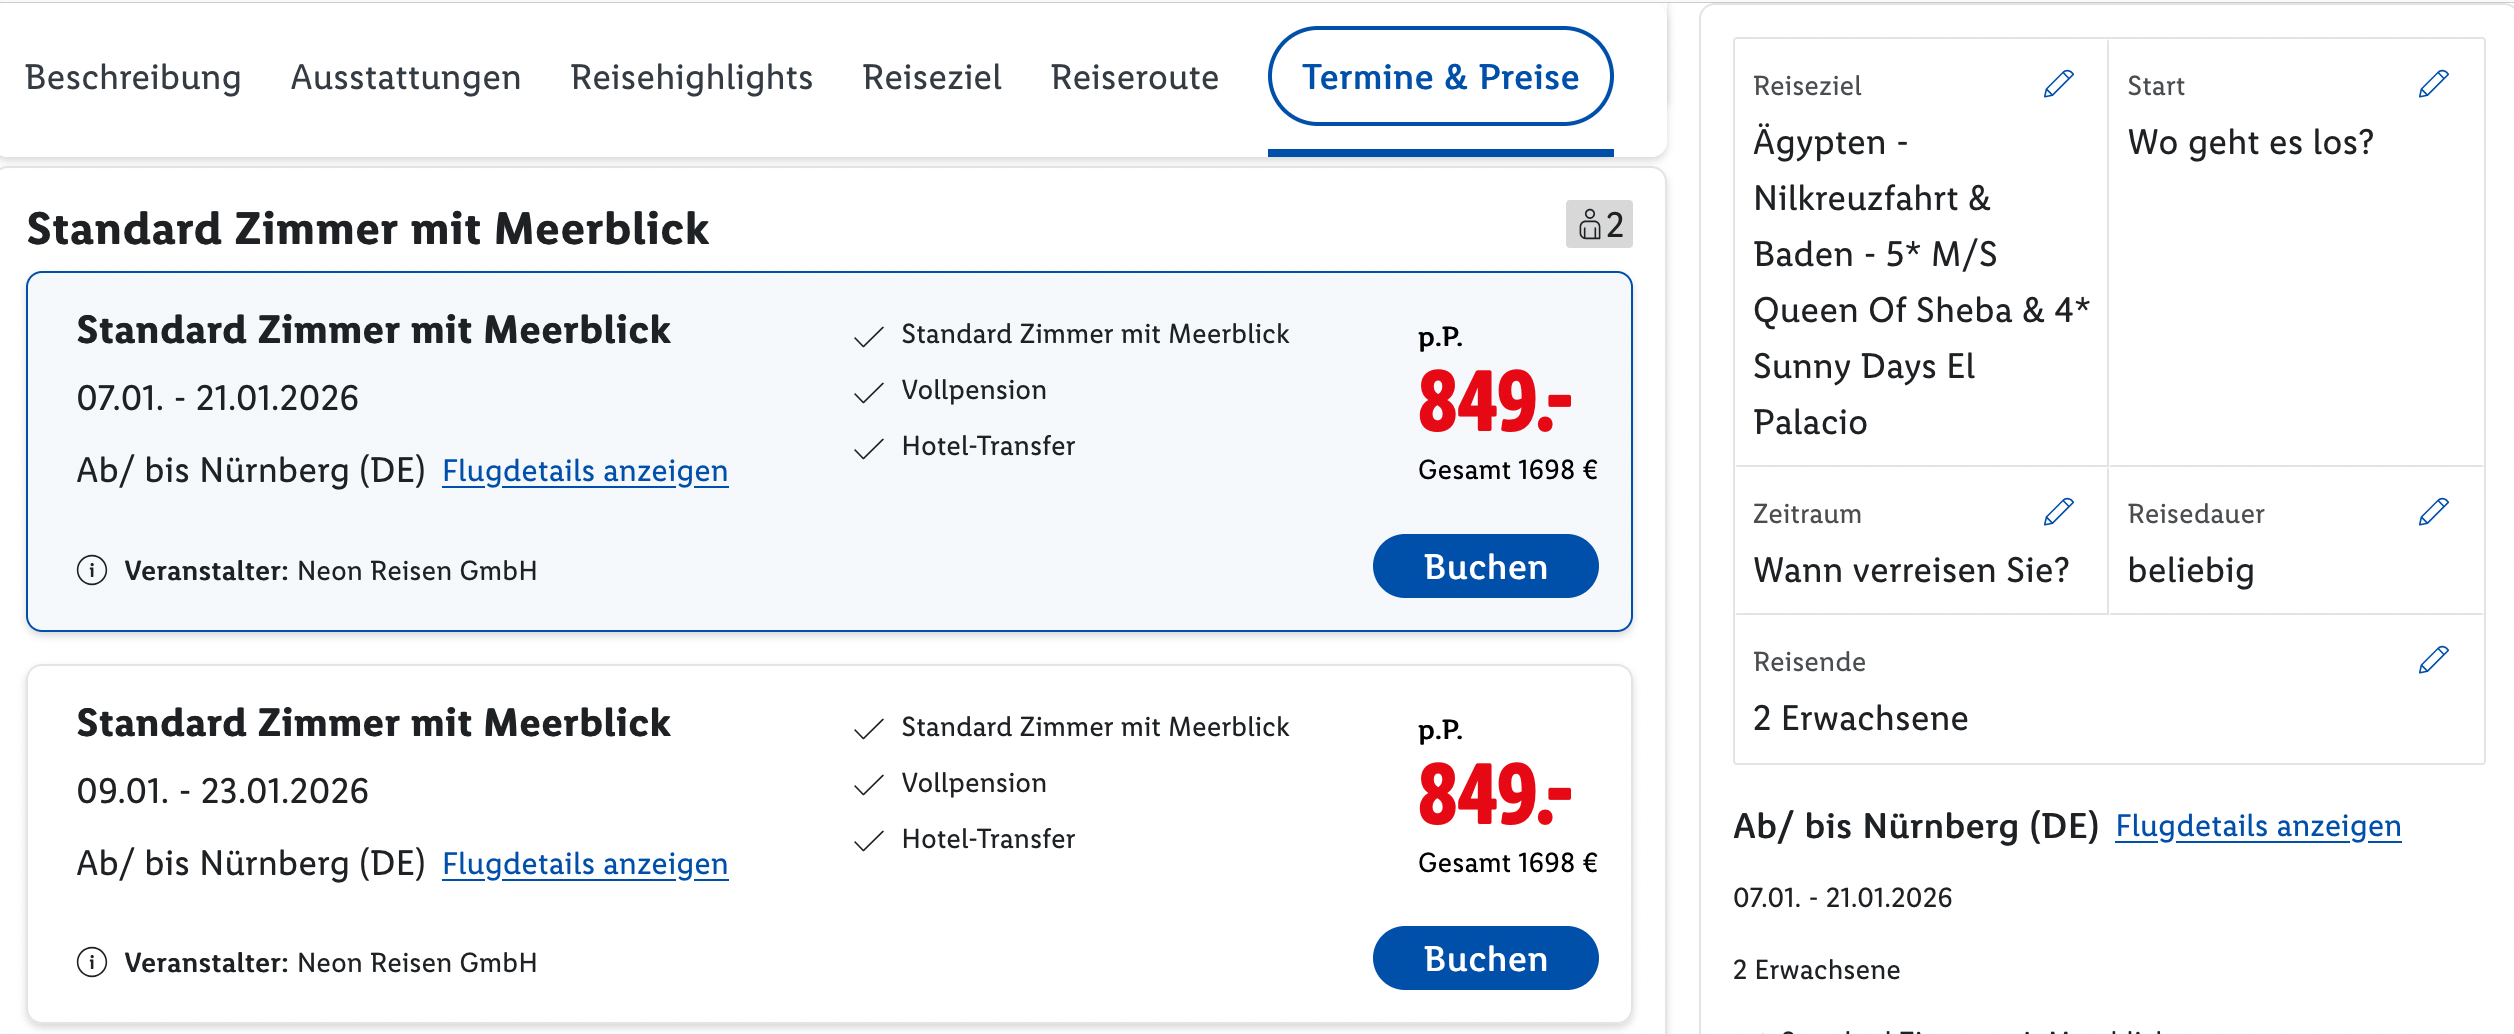2514x1034 pixels.
Task: Open Flugdetails anzeigen in the sidebar summary
Action: 2257,826
